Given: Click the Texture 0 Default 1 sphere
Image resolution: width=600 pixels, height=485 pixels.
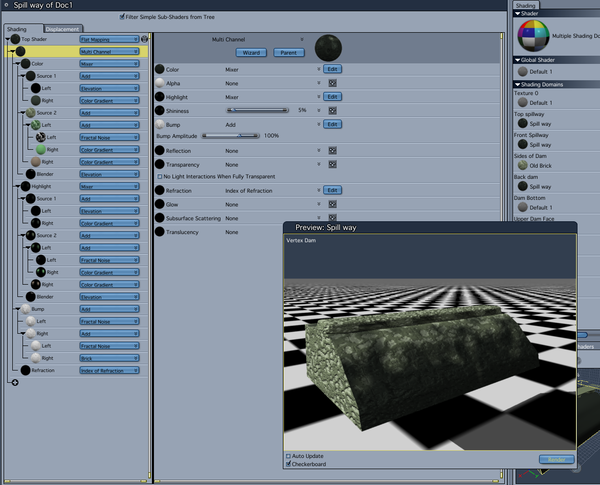Looking at the screenshot, I should (x=522, y=102).
